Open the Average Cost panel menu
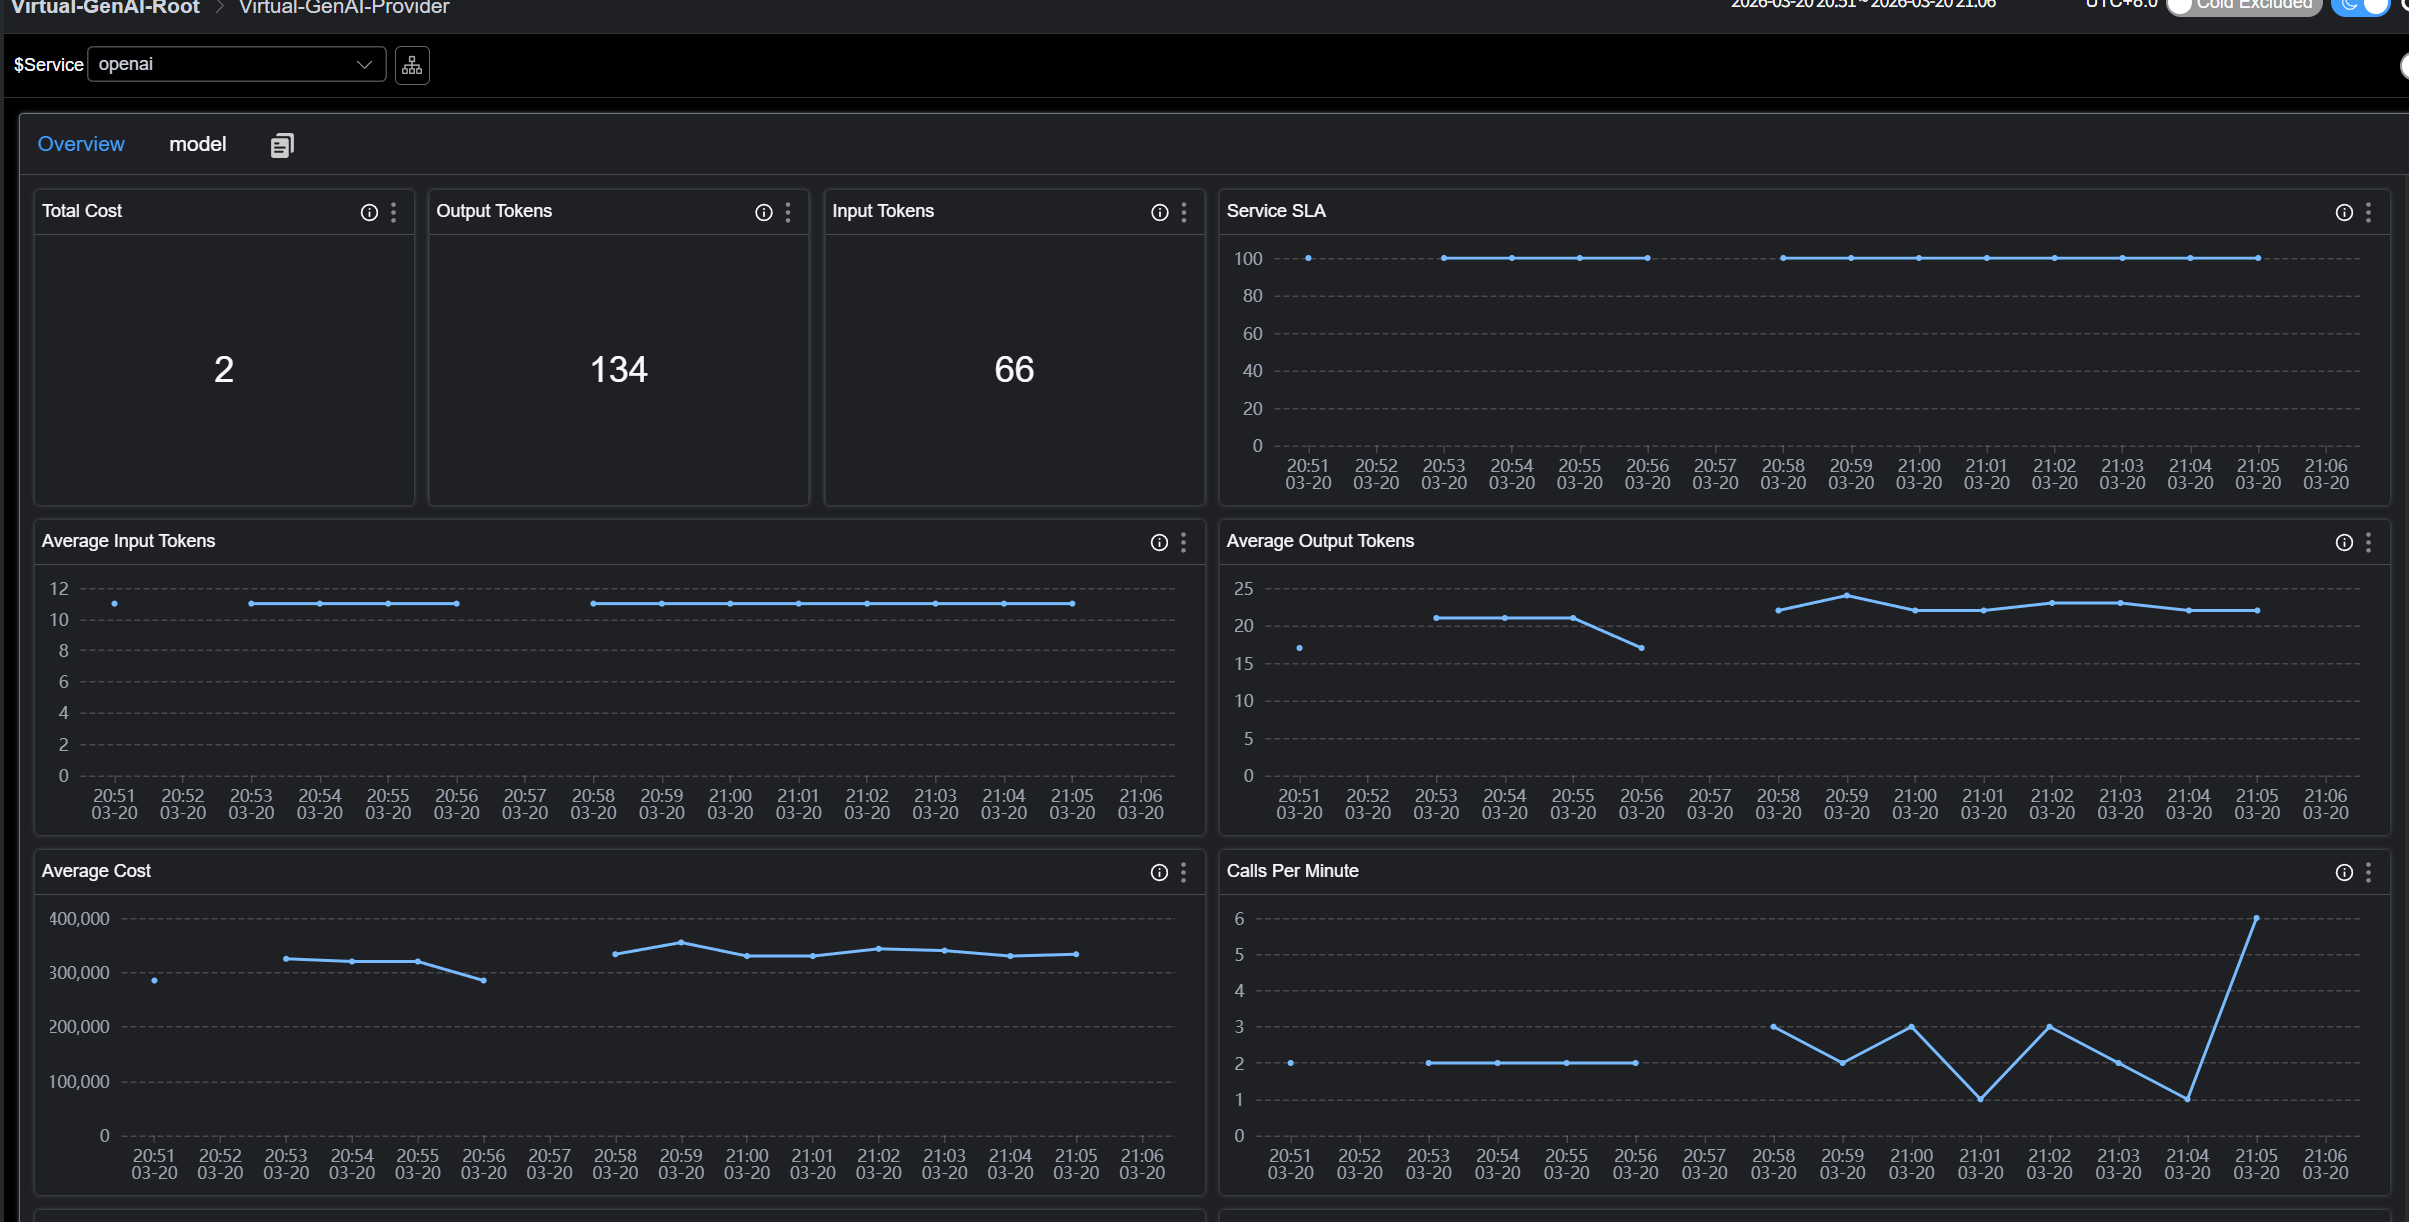Image resolution: width=2409 pixels, height=1222 pixels. [x=1183, y=872]
